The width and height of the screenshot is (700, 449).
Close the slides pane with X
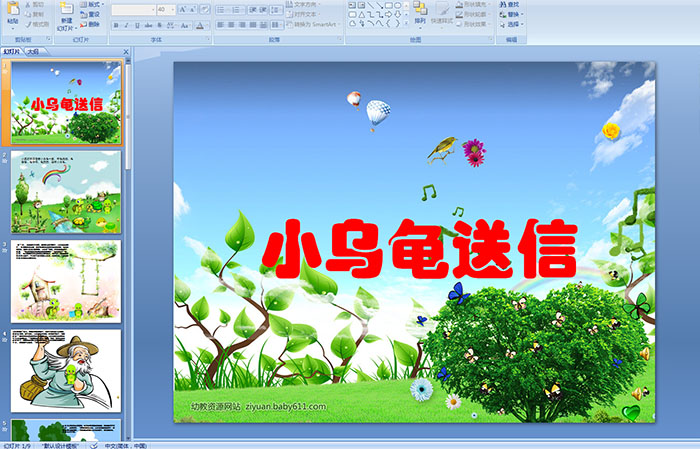pos(126,52)
